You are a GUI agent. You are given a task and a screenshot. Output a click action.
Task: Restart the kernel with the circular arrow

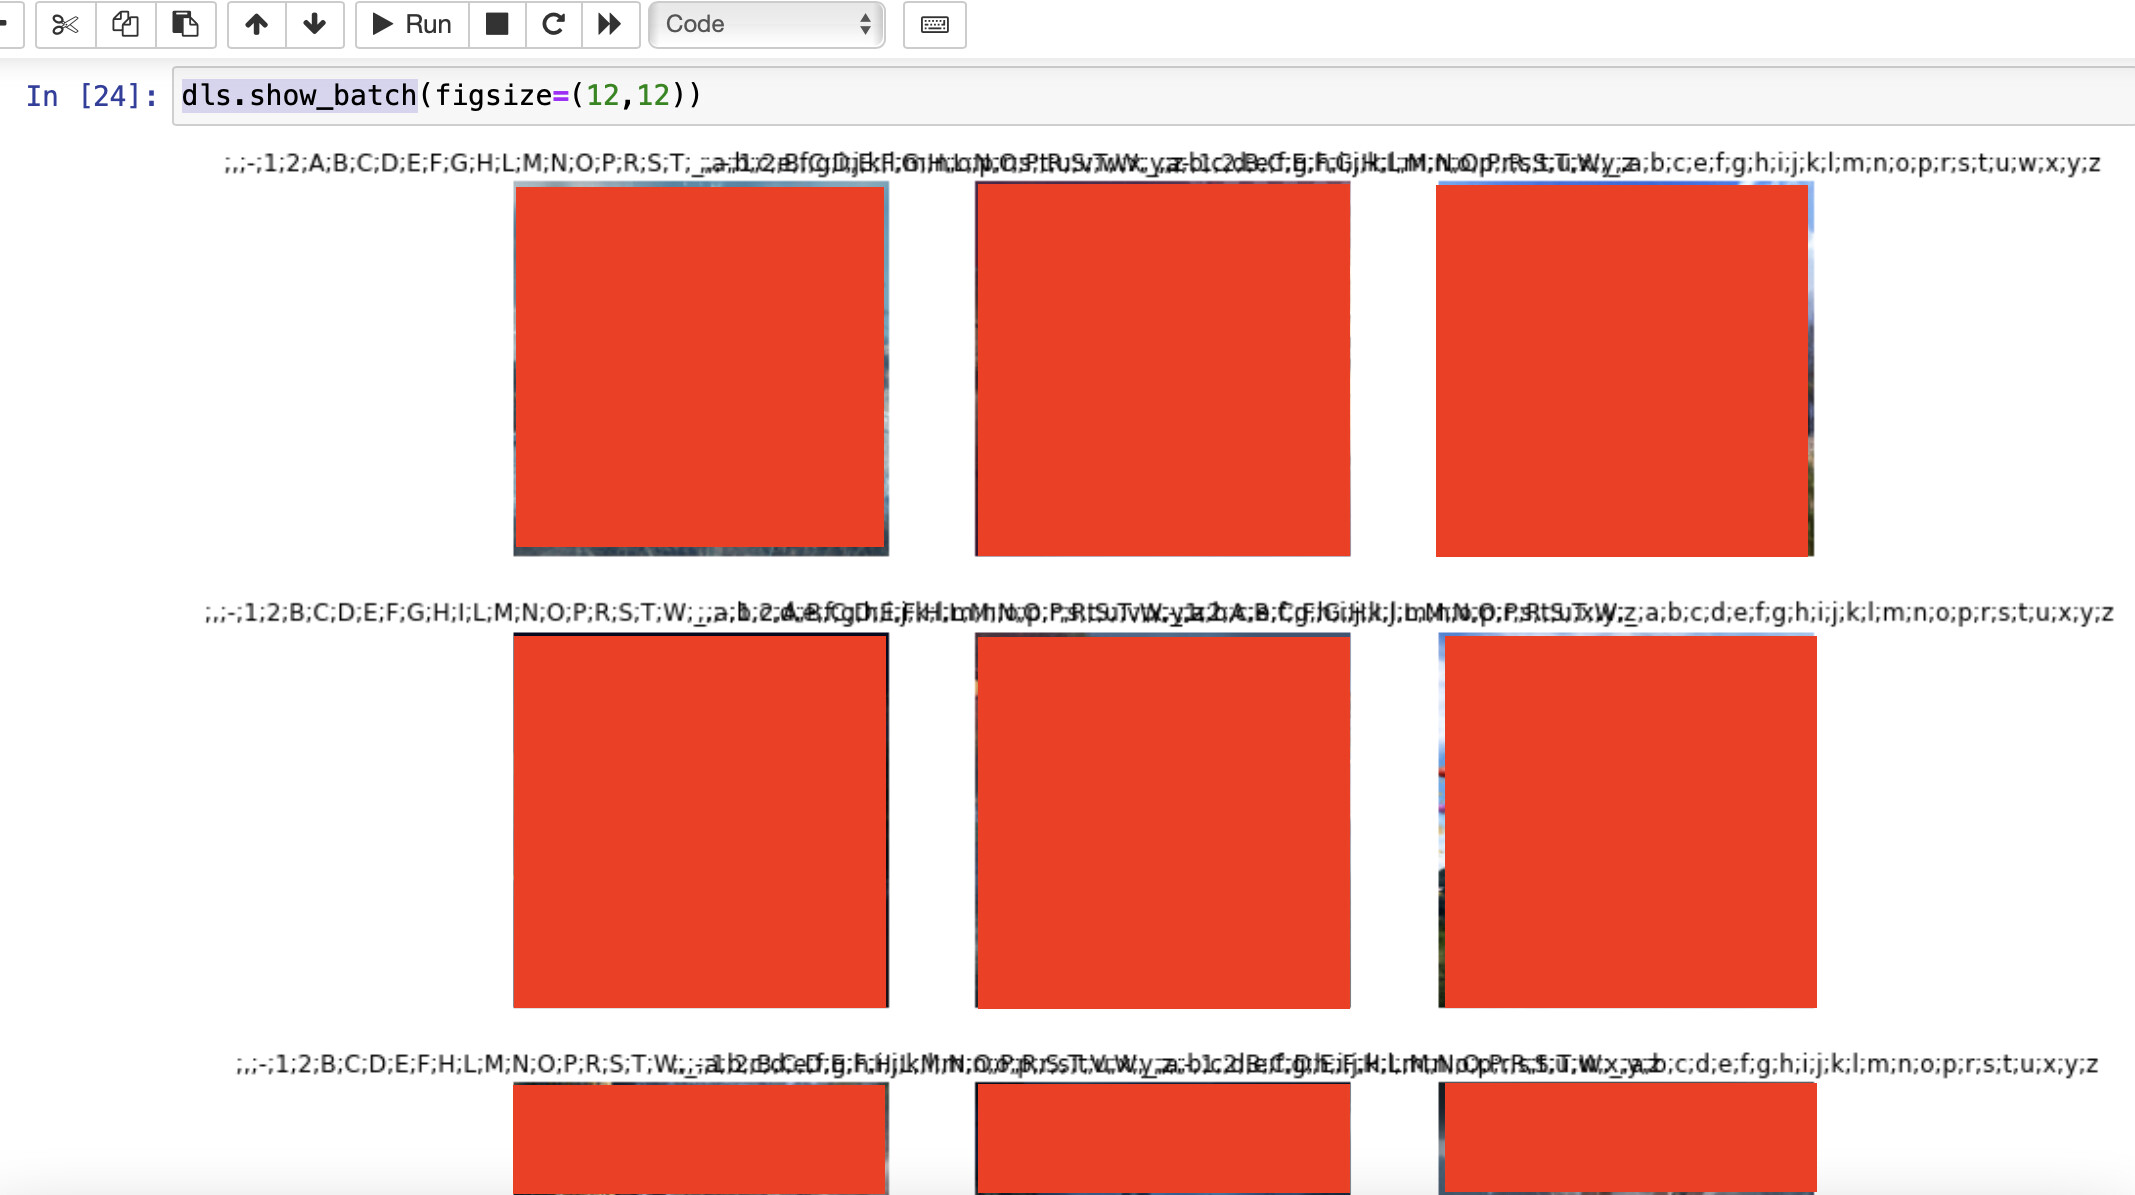click(553, 24)
